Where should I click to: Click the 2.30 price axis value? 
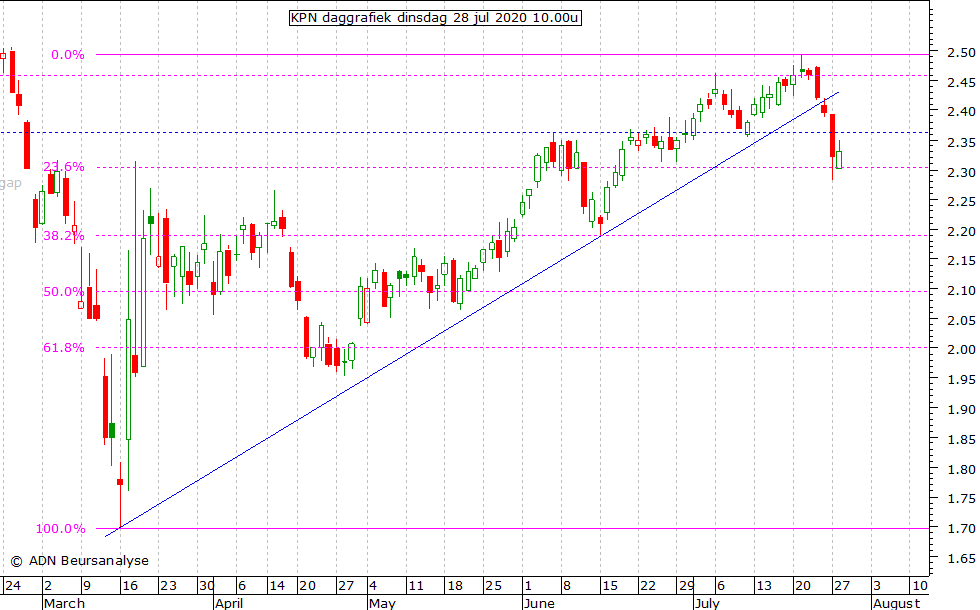click(961, 172)
